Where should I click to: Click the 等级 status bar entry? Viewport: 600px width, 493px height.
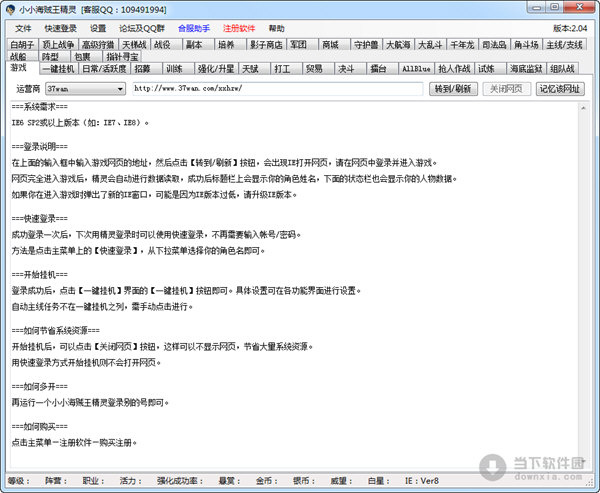point(19,481)
